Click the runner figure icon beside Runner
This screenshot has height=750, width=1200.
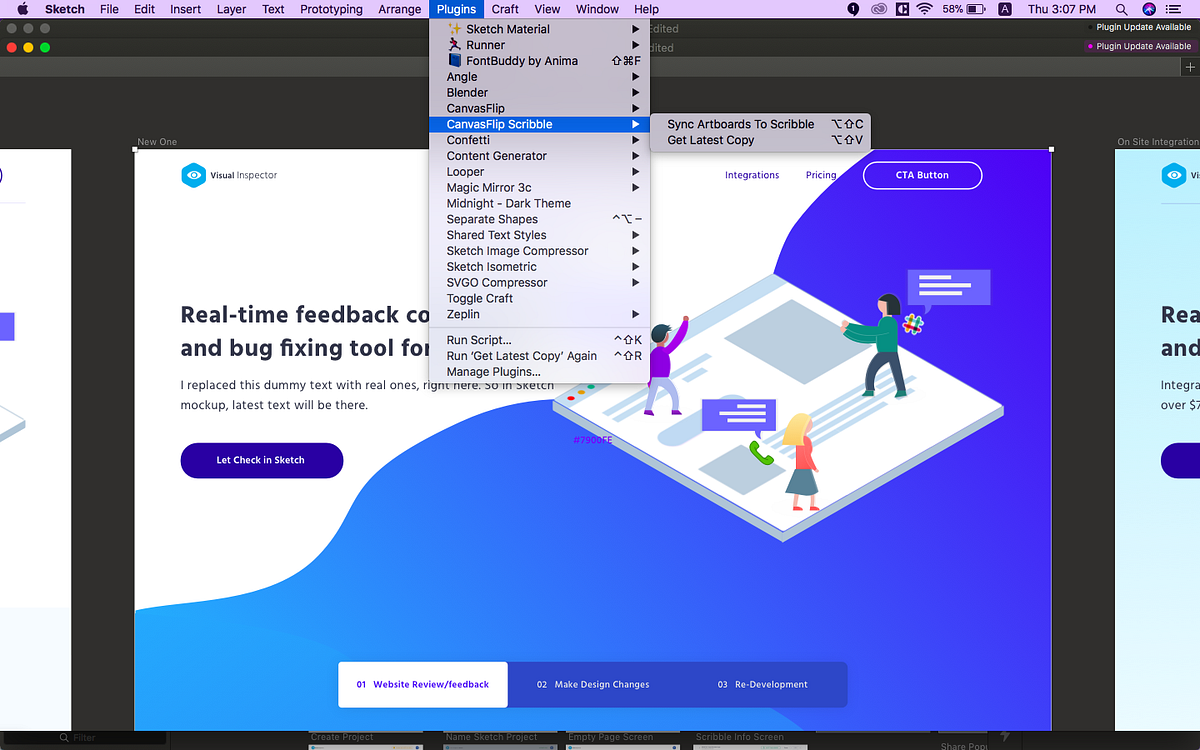click(x=455, y=45)
